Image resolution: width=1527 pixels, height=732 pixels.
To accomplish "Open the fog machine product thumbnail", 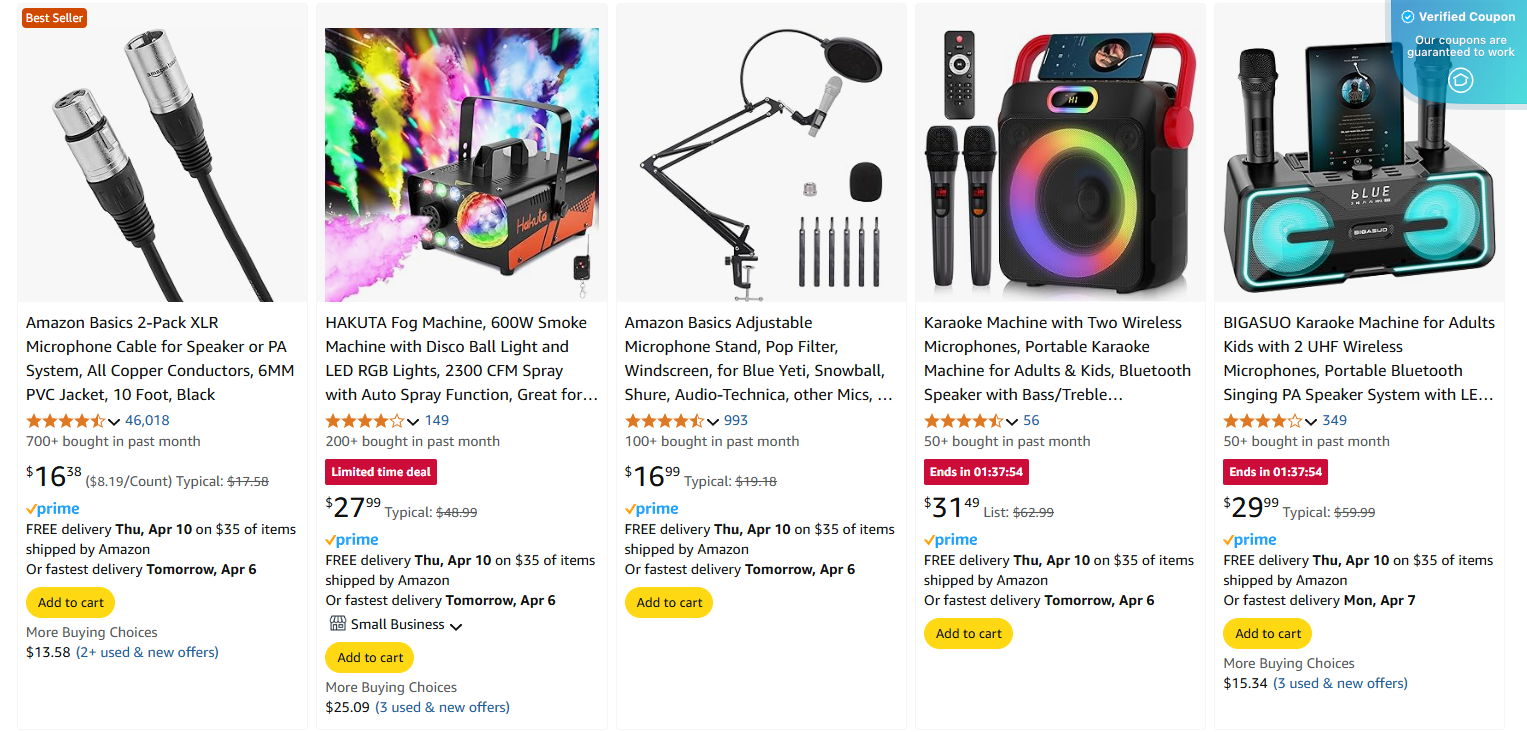I will click(x=462, y=163).
